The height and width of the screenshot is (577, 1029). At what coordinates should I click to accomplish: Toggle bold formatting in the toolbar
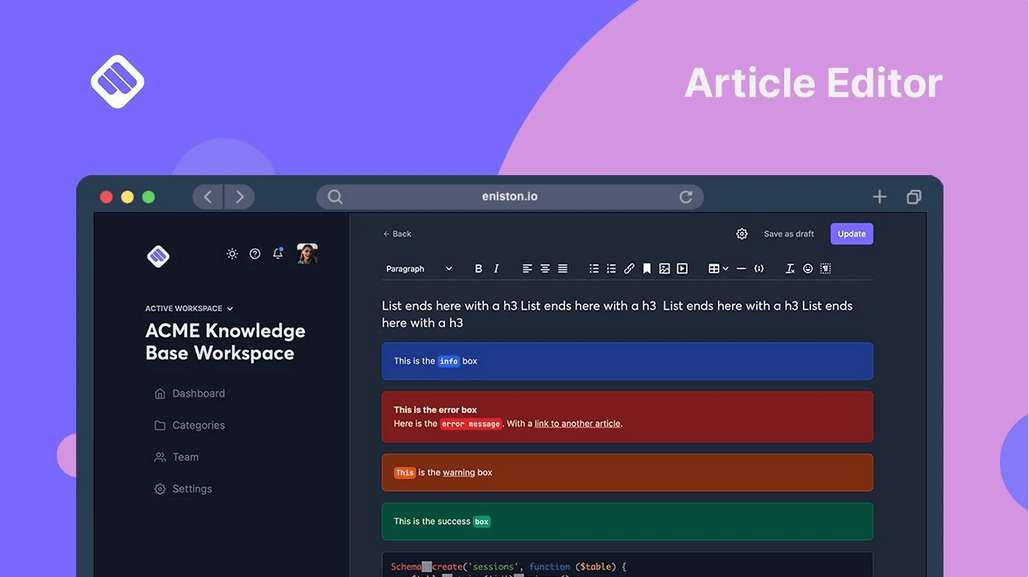(479, 268)
